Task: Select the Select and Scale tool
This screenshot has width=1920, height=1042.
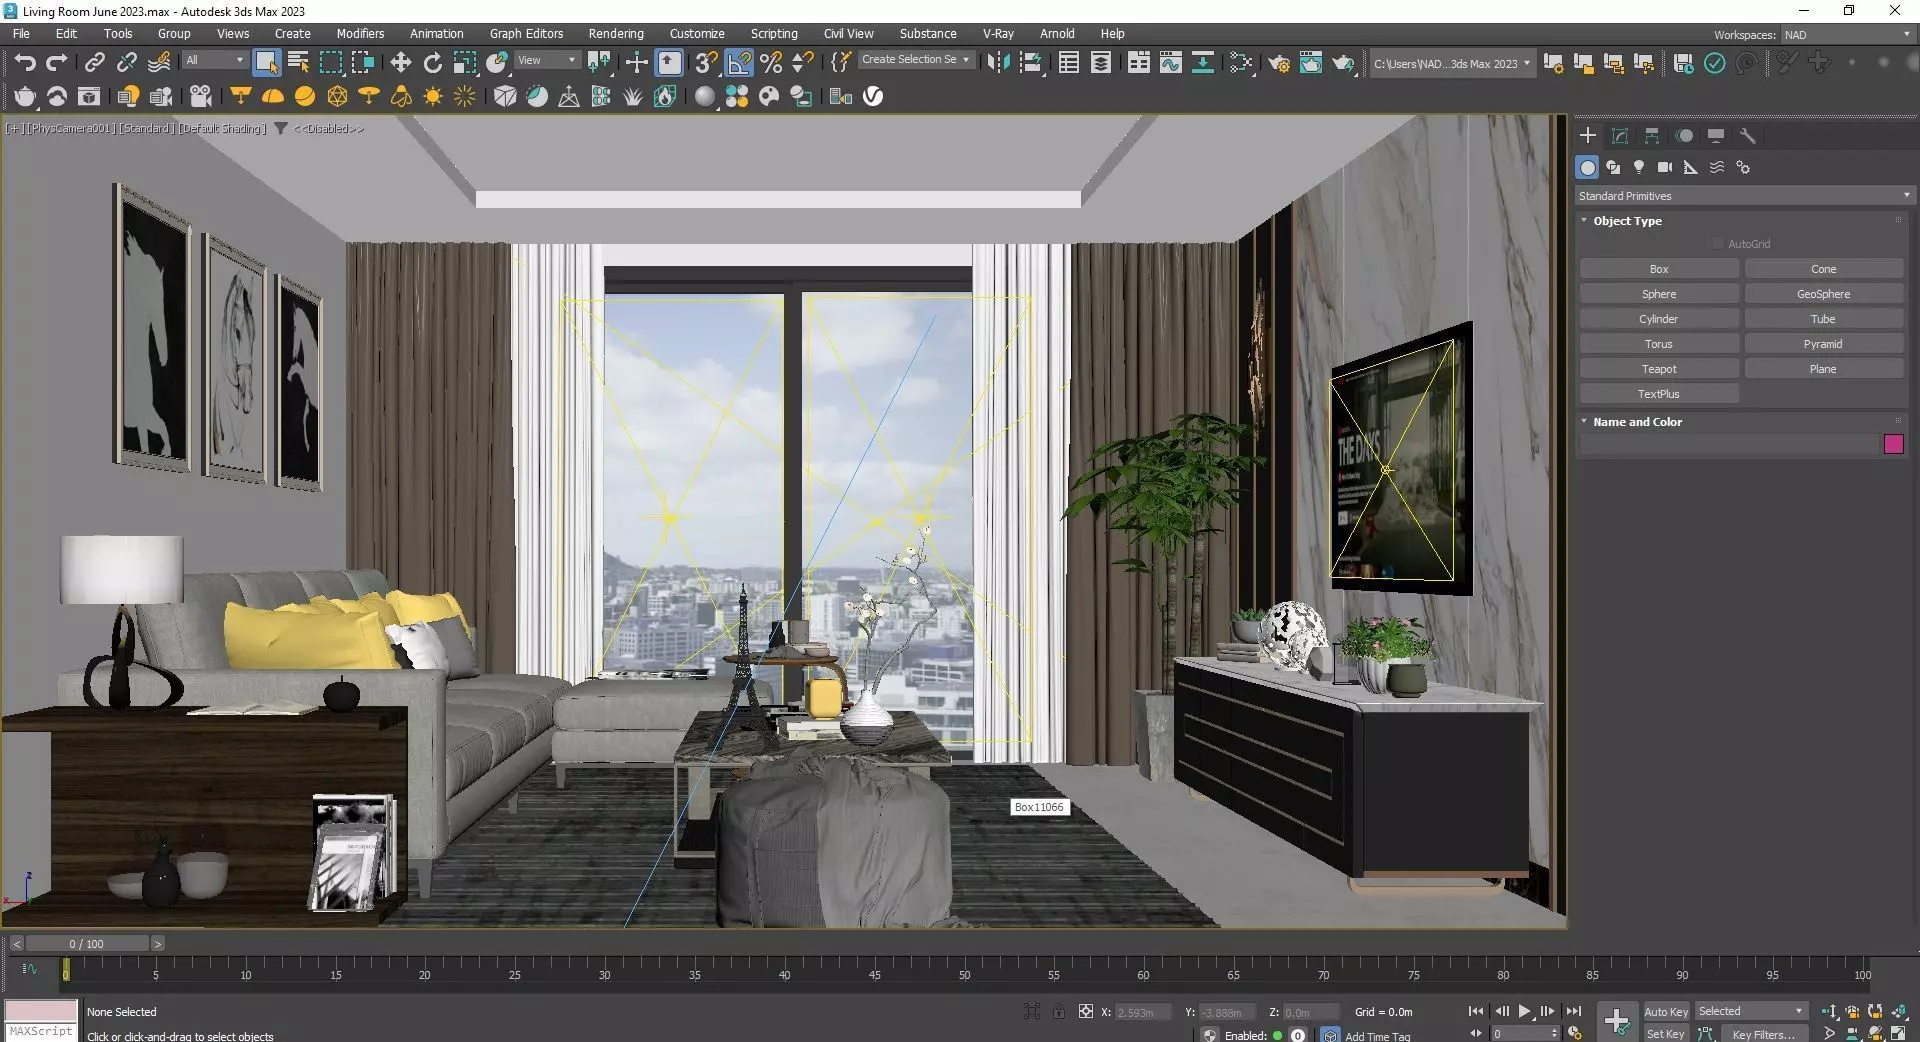Action: click(x=464, y=63)
